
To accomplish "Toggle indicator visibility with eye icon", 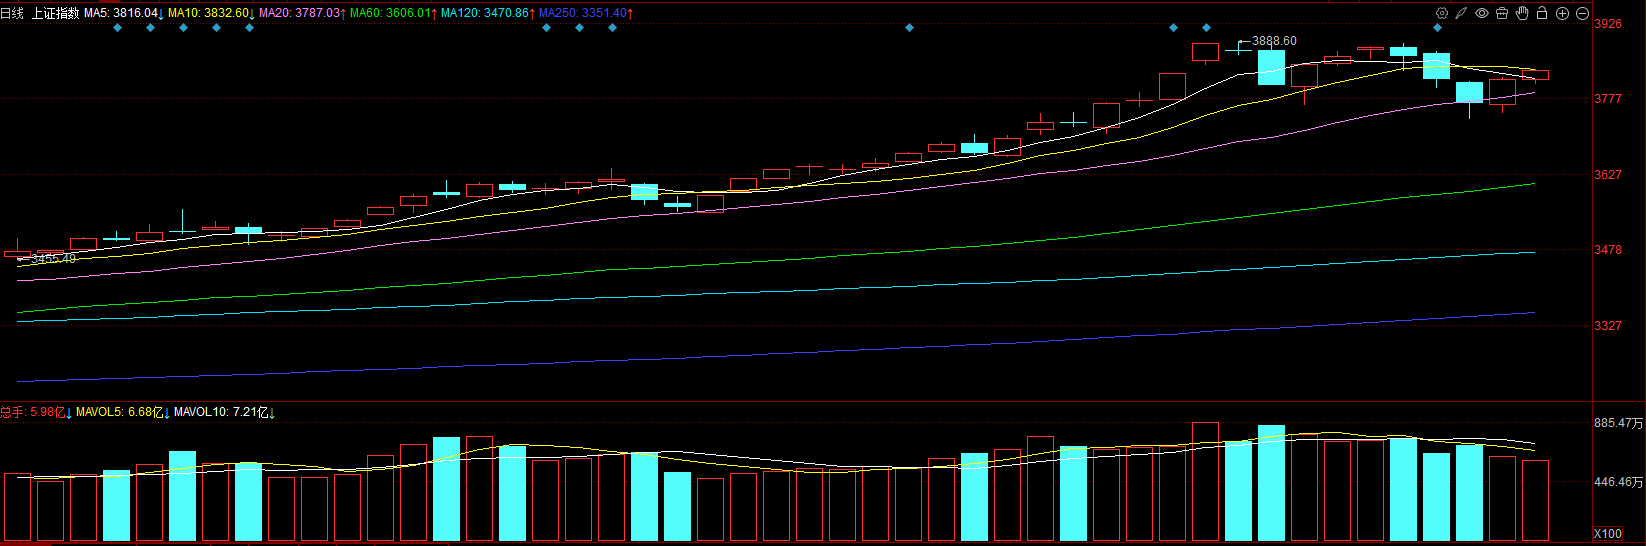I will [x=1482, y=13].
